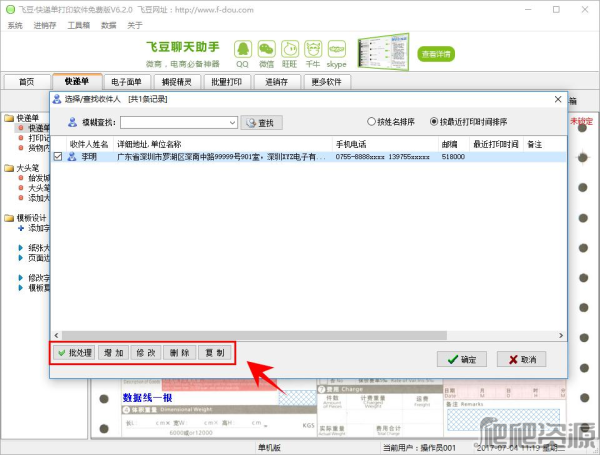600x455 pixels.
Task: Click the horizontal scrollbar right arrow
Action: 561,335
